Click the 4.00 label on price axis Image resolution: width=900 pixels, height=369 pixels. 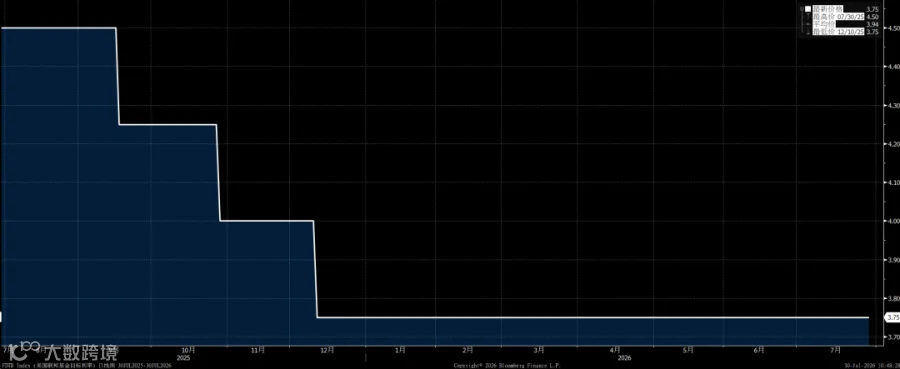pos(893,221)
